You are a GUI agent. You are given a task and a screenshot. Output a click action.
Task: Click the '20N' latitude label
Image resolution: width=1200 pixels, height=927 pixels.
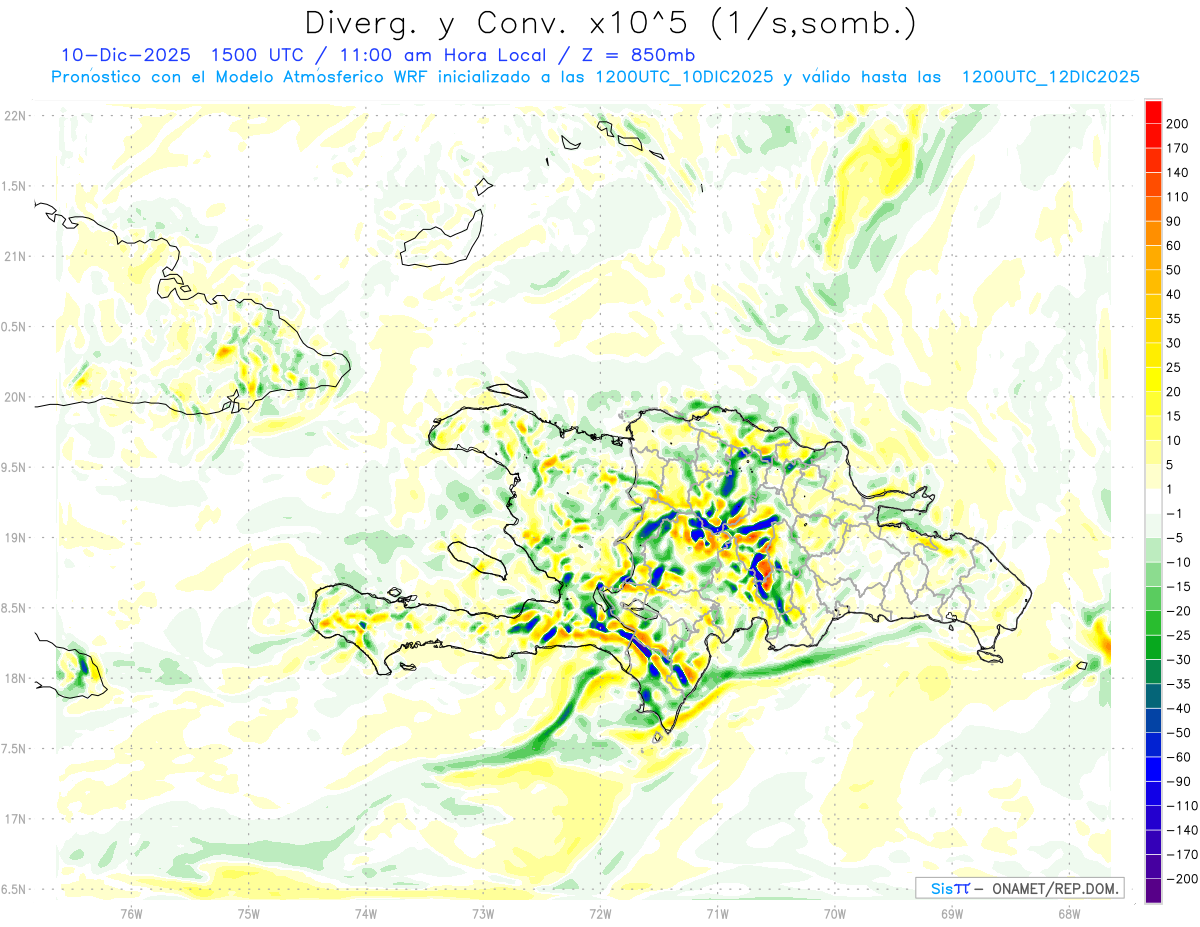pos(15,397)
